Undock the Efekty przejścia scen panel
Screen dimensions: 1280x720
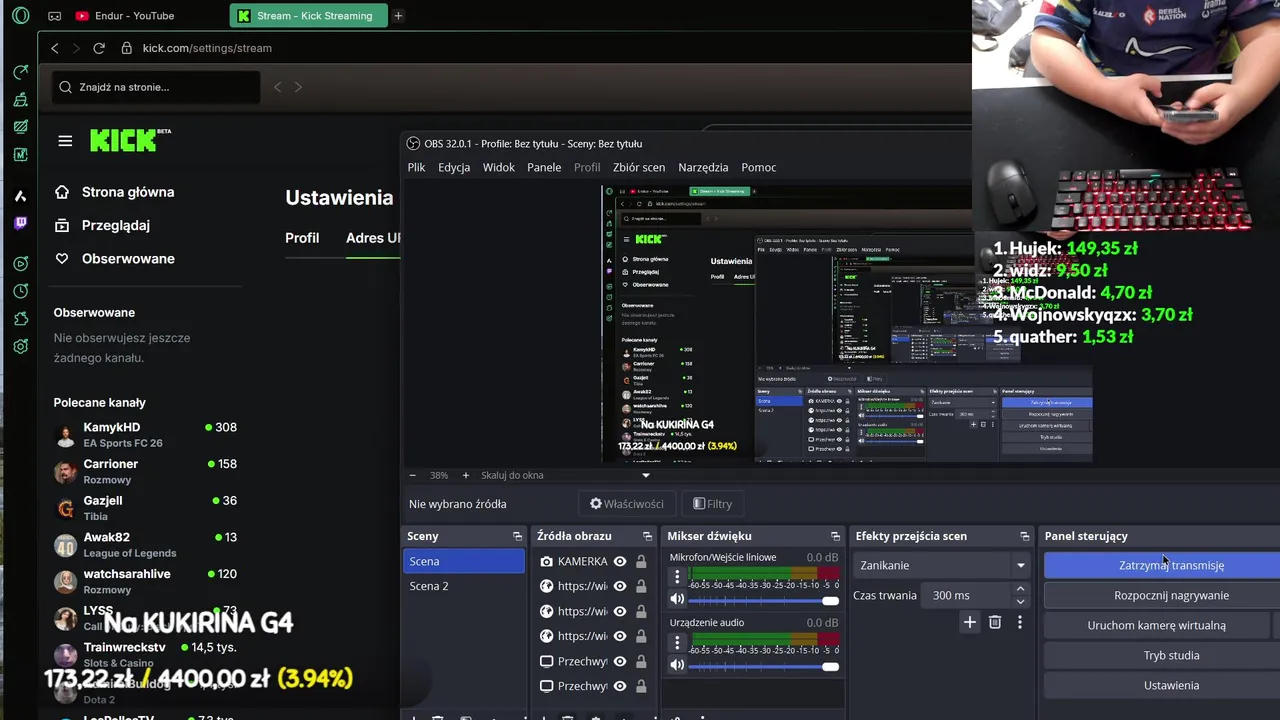point(1024,537)
